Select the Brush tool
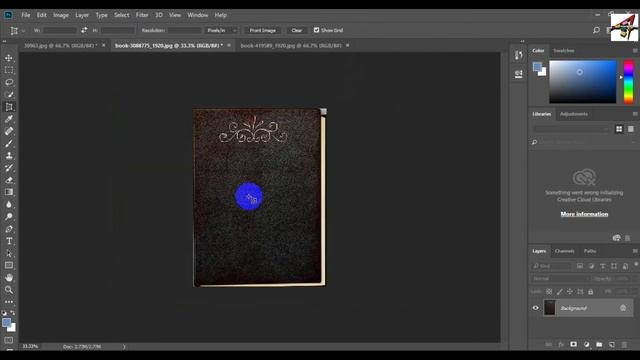The width and height of the screenshot is (640, 360). click(x=9, y=144)
